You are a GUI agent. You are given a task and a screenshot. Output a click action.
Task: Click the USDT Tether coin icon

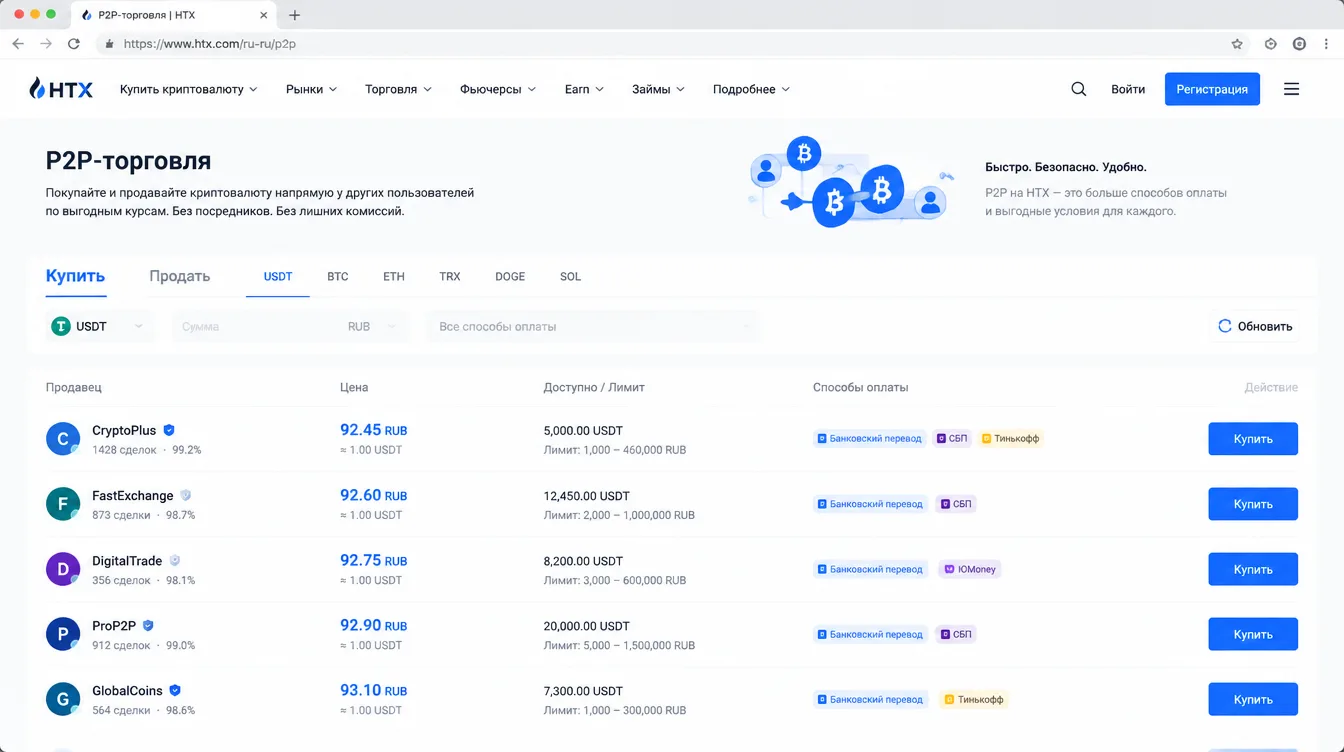point(61,326)
